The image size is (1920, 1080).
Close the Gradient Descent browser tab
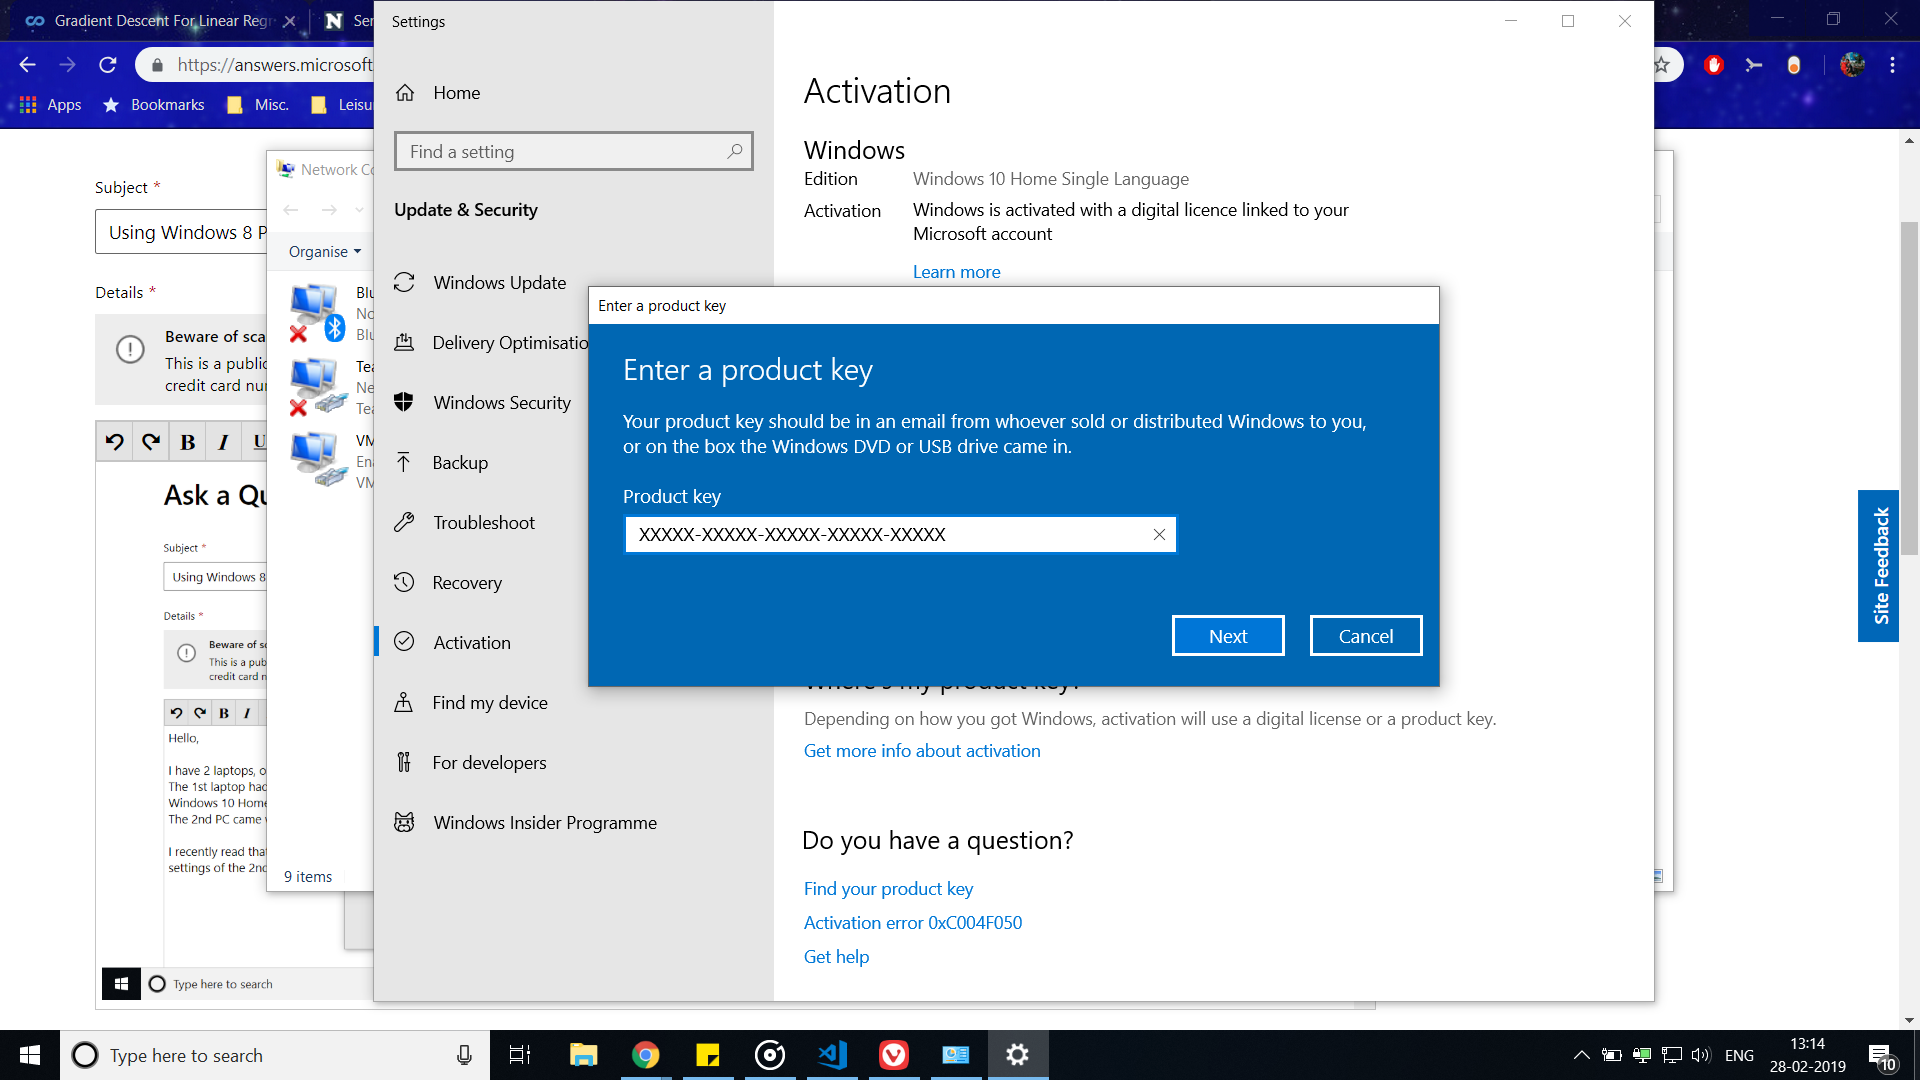pos(290,21)
